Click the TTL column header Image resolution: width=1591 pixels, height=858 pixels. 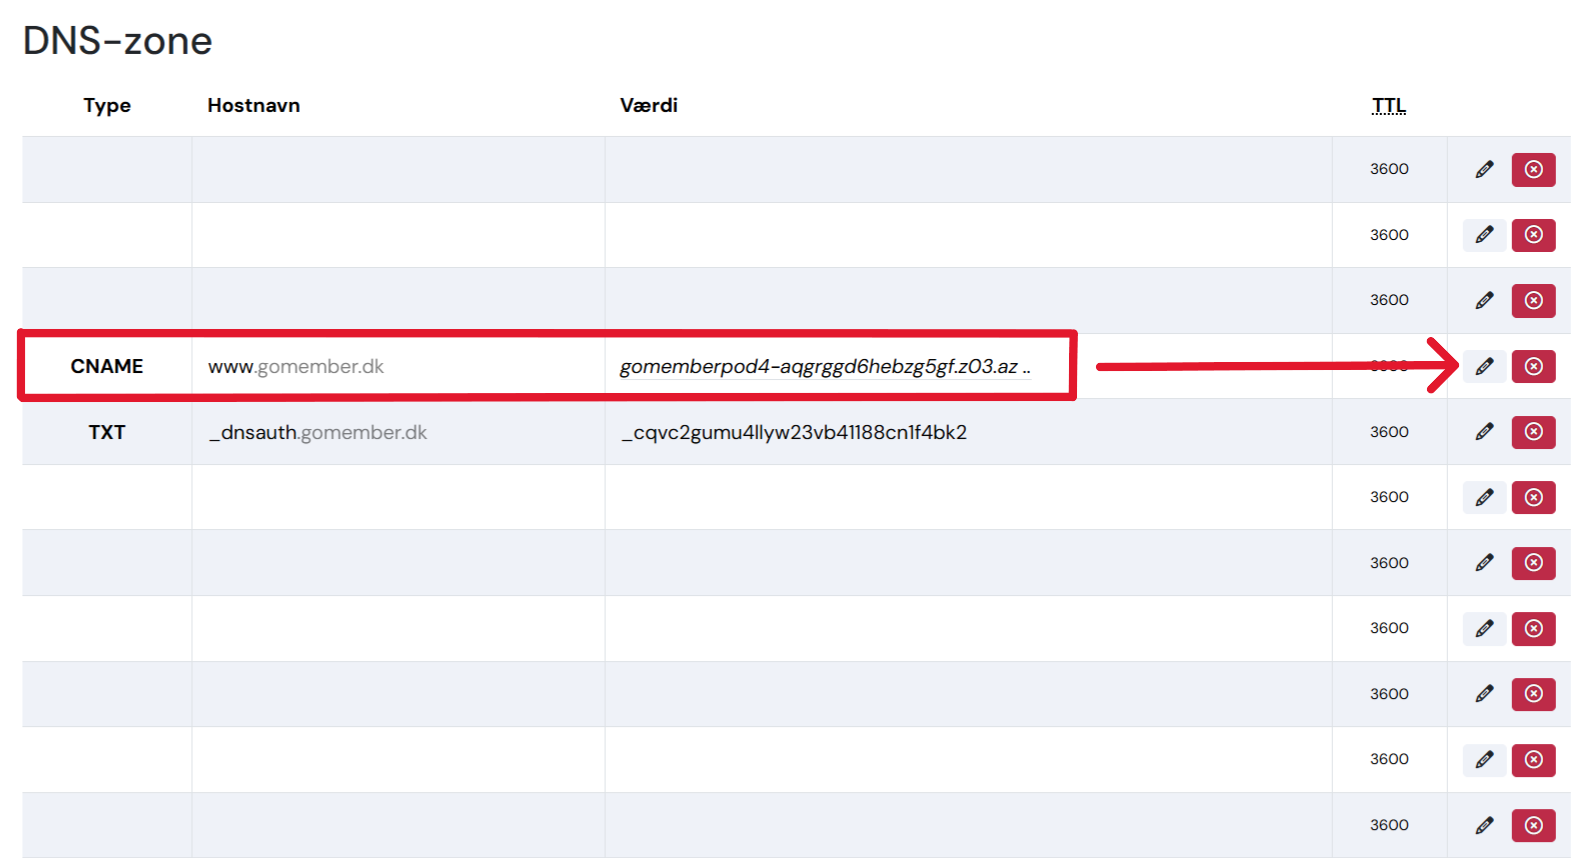click(x=1389, y=105)
